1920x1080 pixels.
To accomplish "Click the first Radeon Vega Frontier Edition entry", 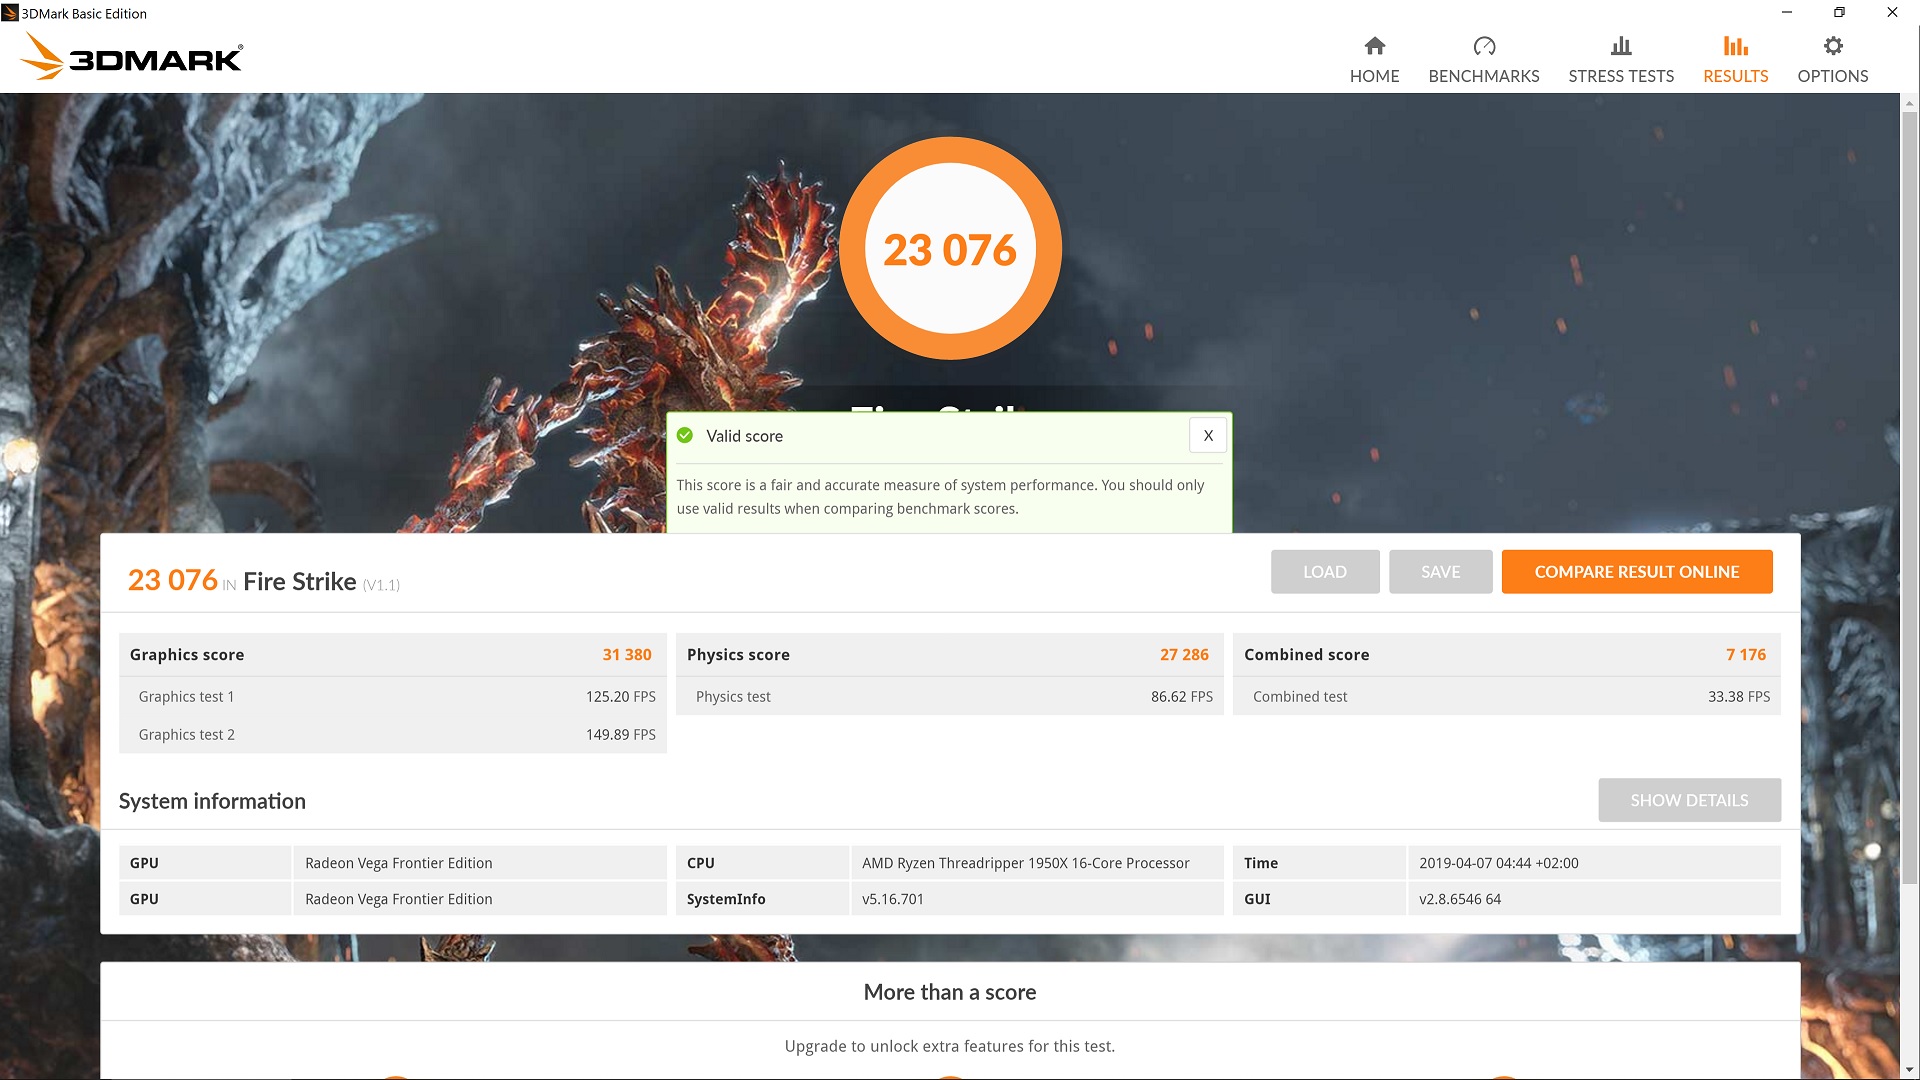I will (x=399, y=863).
